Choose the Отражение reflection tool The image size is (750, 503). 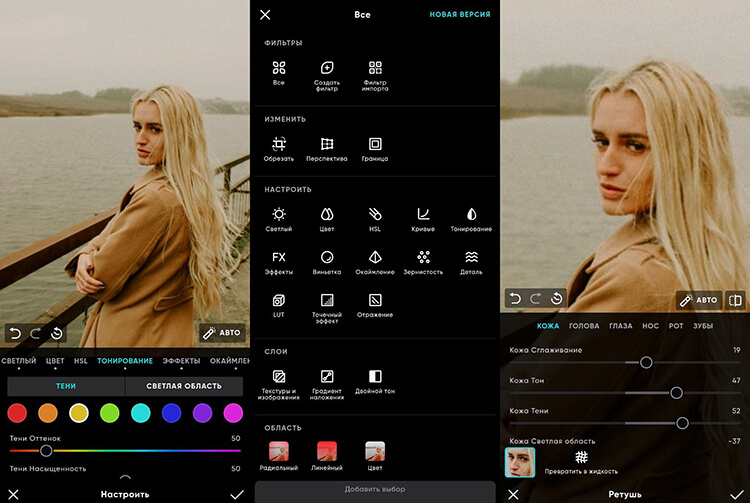pyautogui.click(x=375, y=300)
